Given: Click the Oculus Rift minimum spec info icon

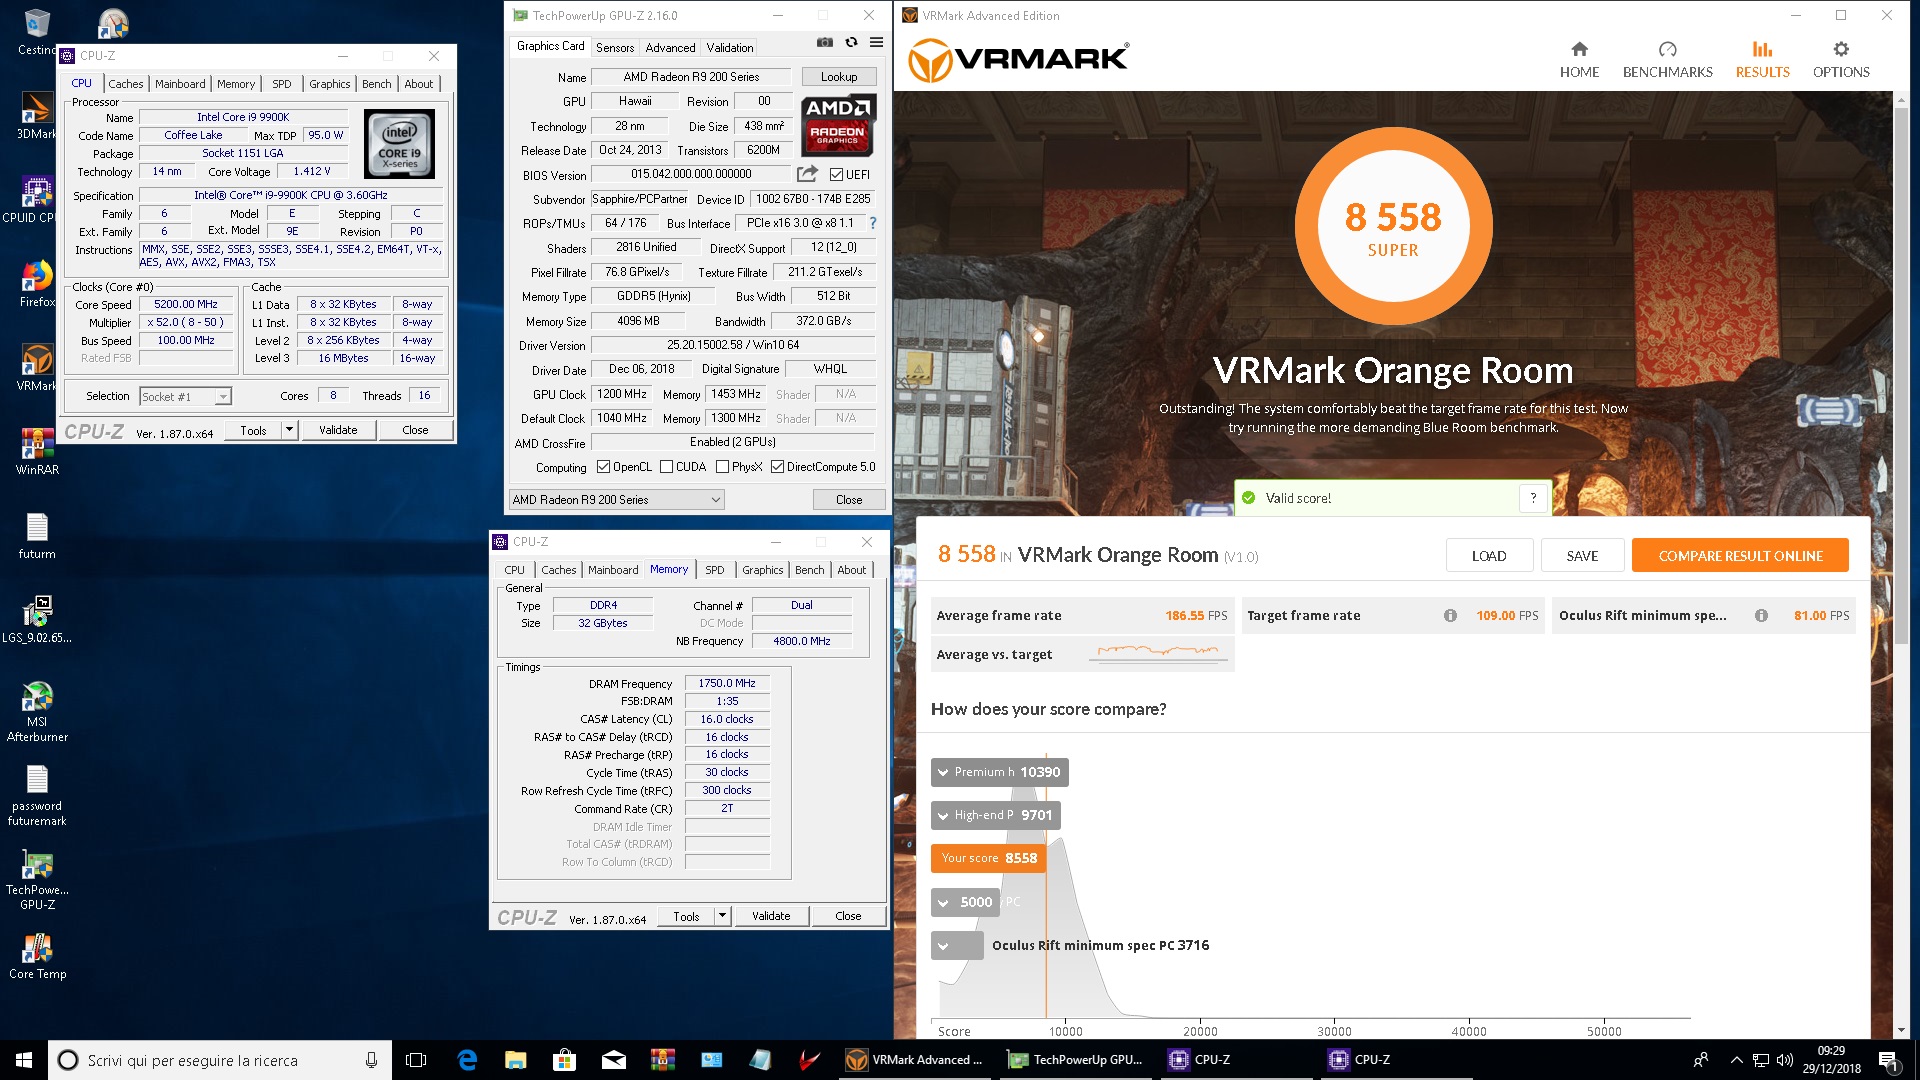Looking at the screenshot, I should [1761, 616].
